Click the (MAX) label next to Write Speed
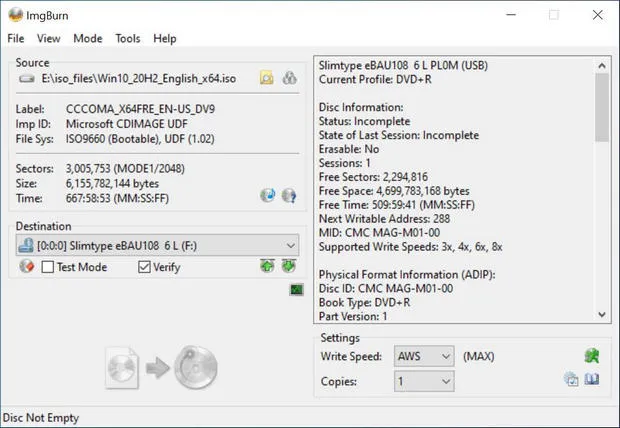The height and width of the screenshot is (428, 620). point(478,356)
